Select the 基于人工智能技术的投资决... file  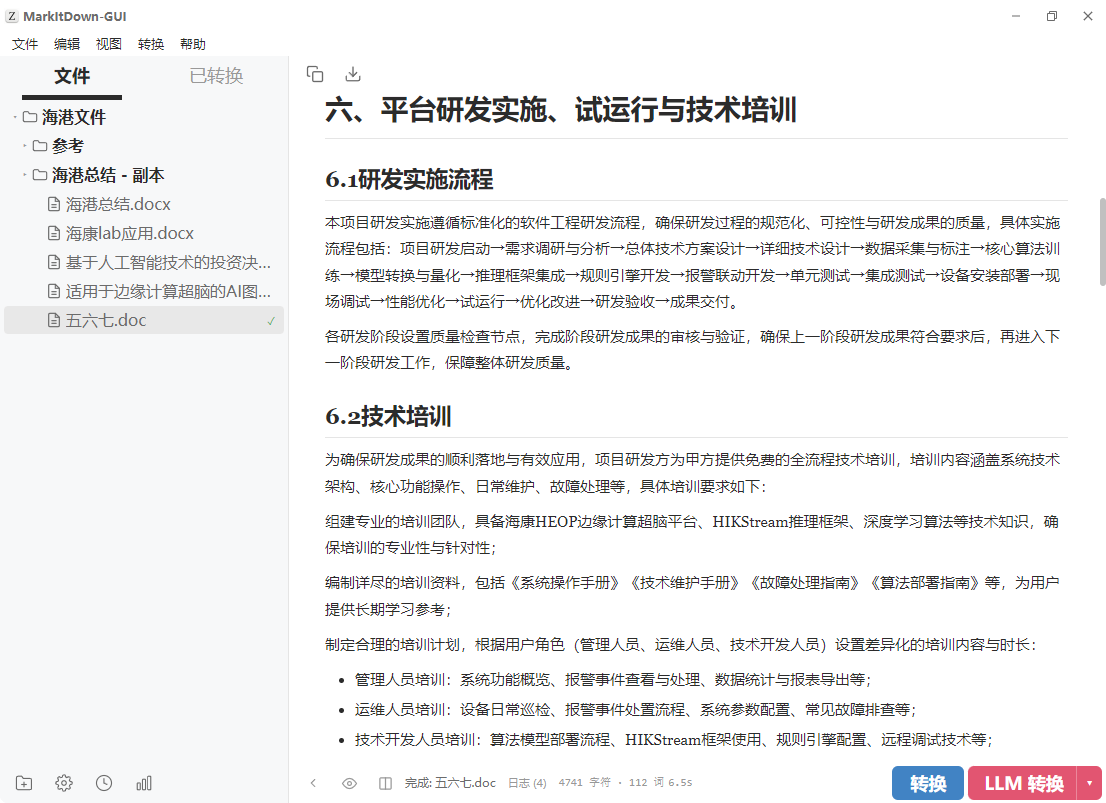pyautogui.click(x=144, y=262)
